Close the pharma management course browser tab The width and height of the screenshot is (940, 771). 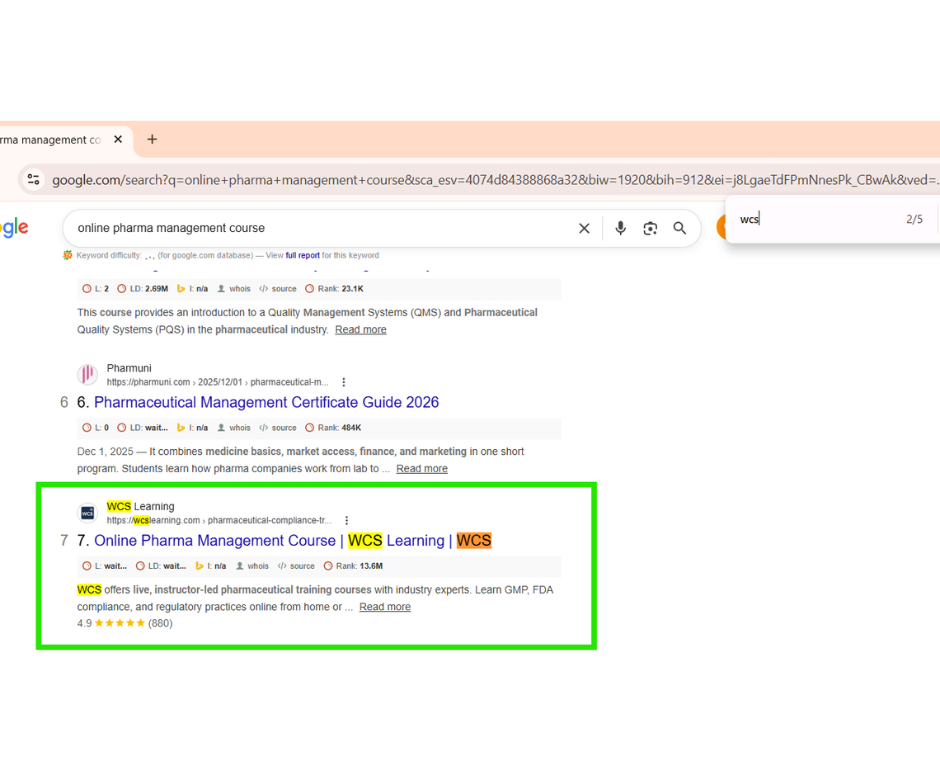click(118, 139)
